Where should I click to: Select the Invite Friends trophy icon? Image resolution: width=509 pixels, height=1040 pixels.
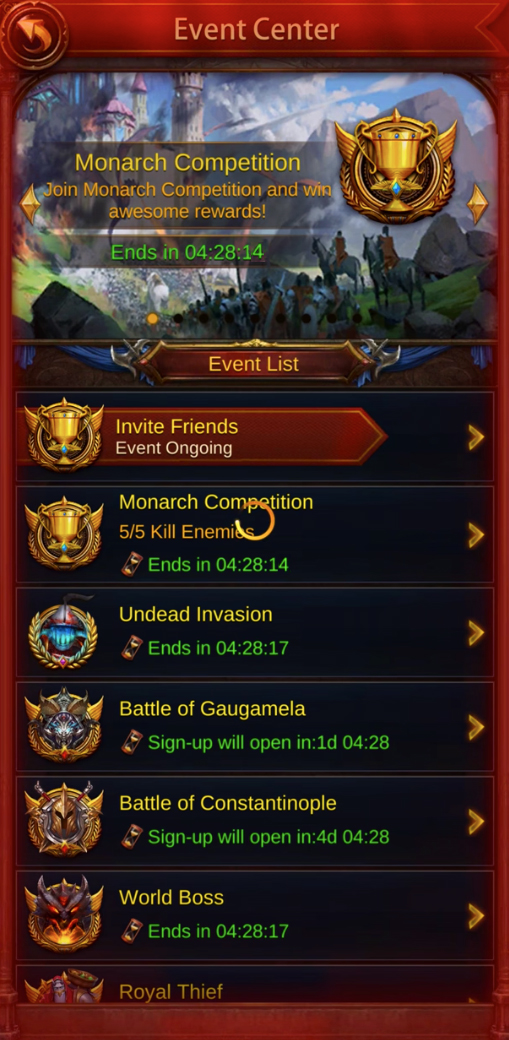(64, 435)
